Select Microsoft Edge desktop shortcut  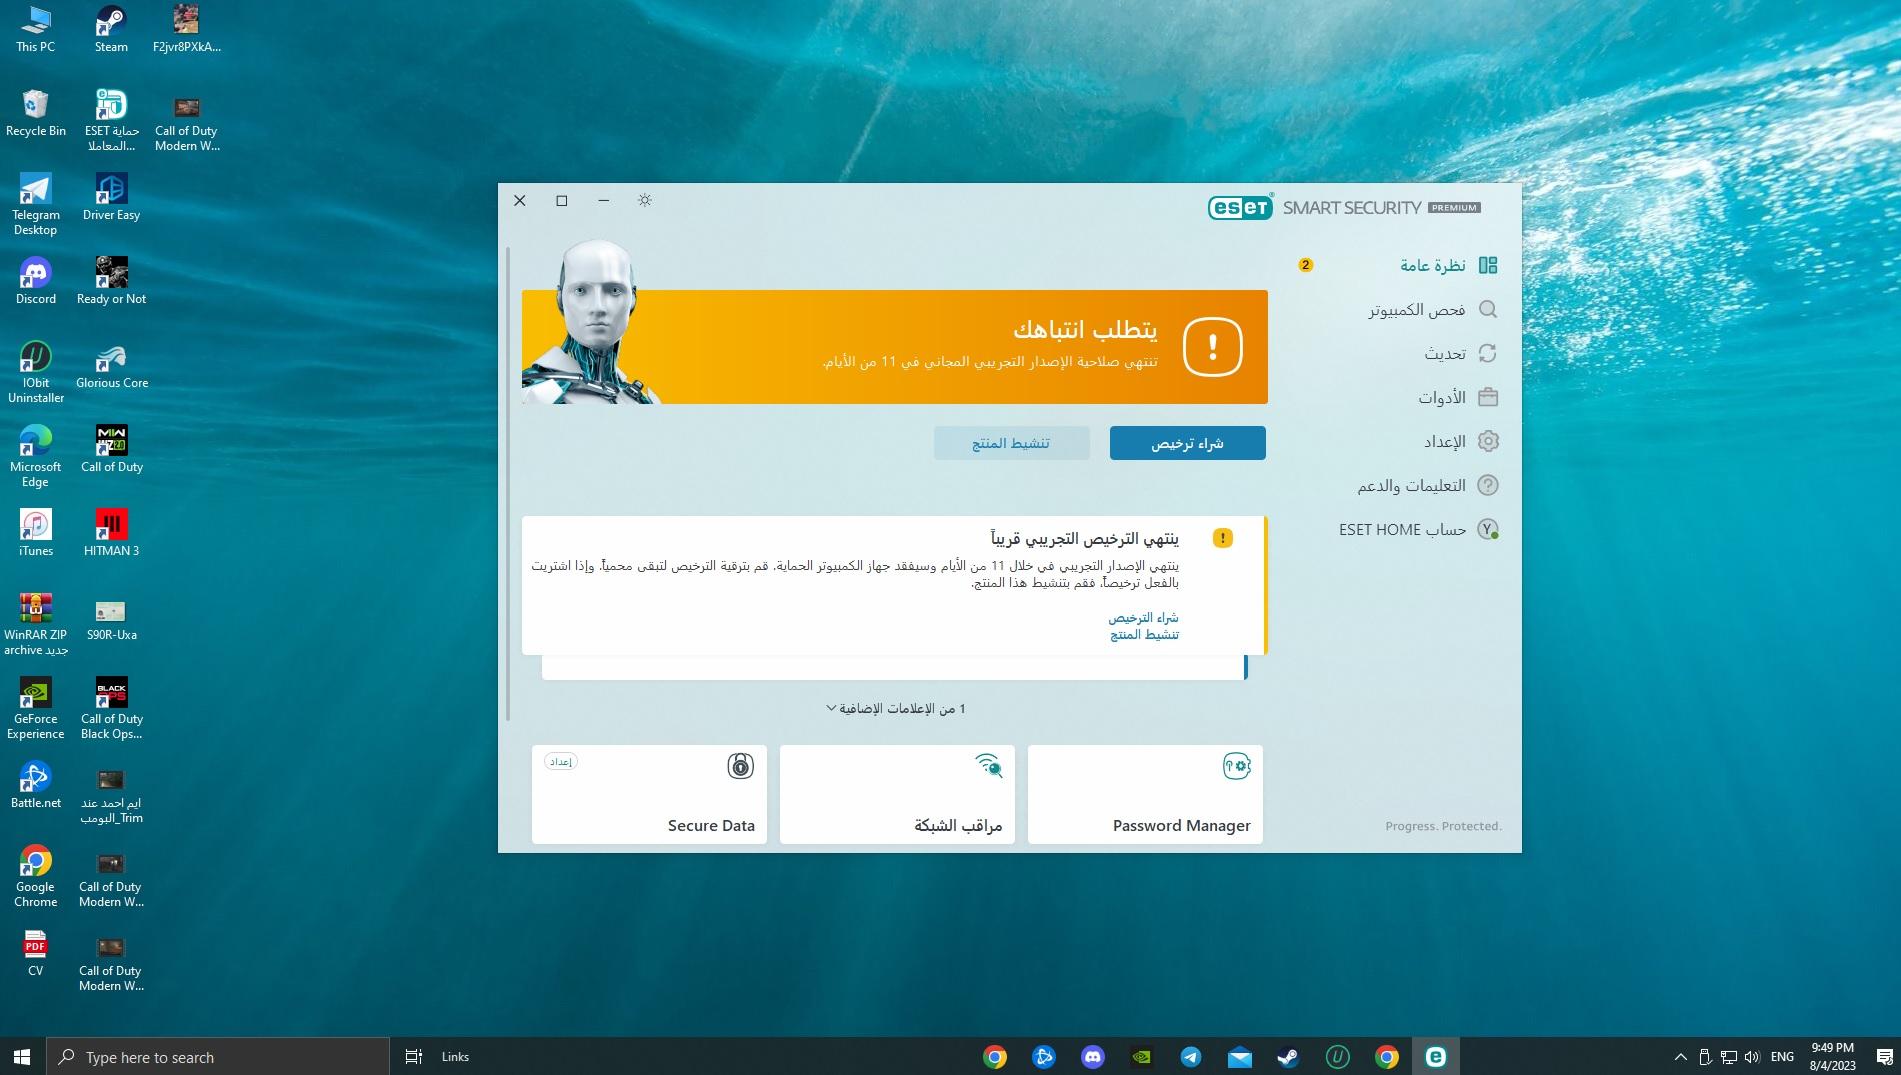35,456
